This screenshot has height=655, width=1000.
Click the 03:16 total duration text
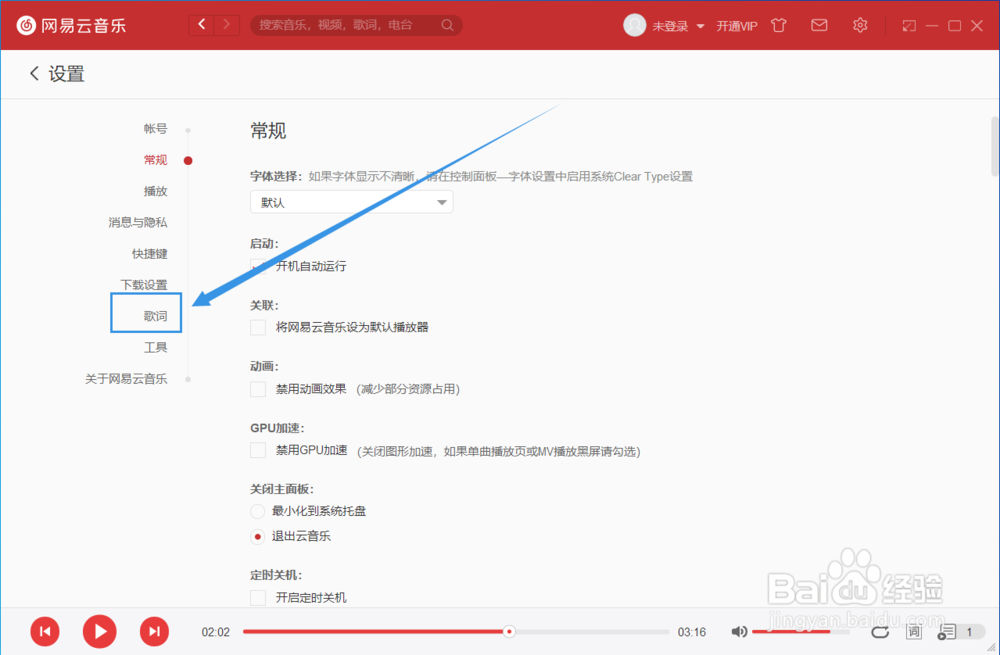691,632
